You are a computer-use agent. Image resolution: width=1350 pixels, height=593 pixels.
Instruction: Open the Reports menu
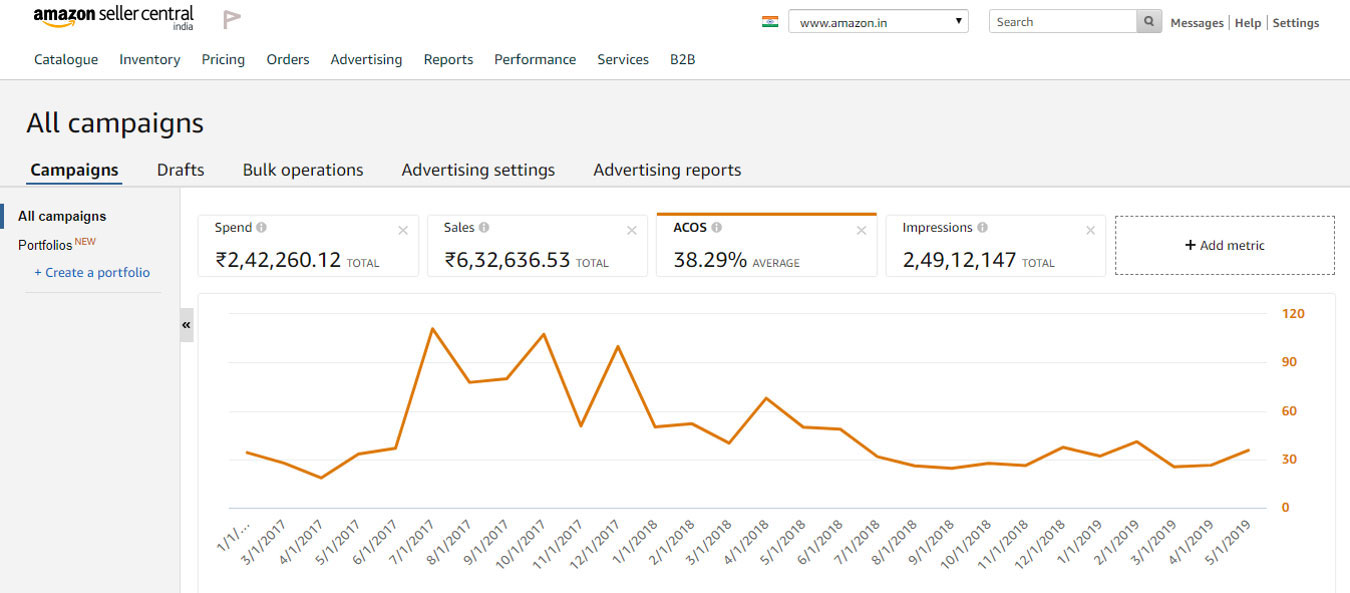[448, 60]
